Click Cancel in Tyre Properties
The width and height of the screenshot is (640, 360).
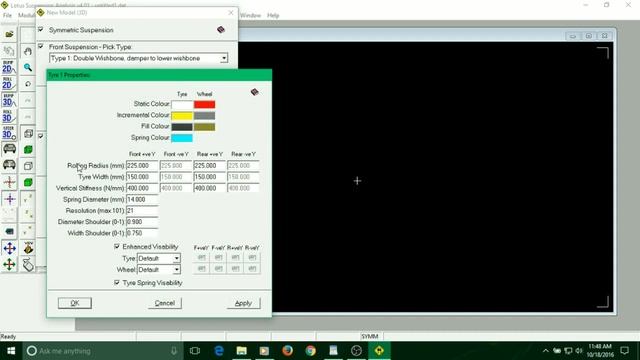point(165,303)
